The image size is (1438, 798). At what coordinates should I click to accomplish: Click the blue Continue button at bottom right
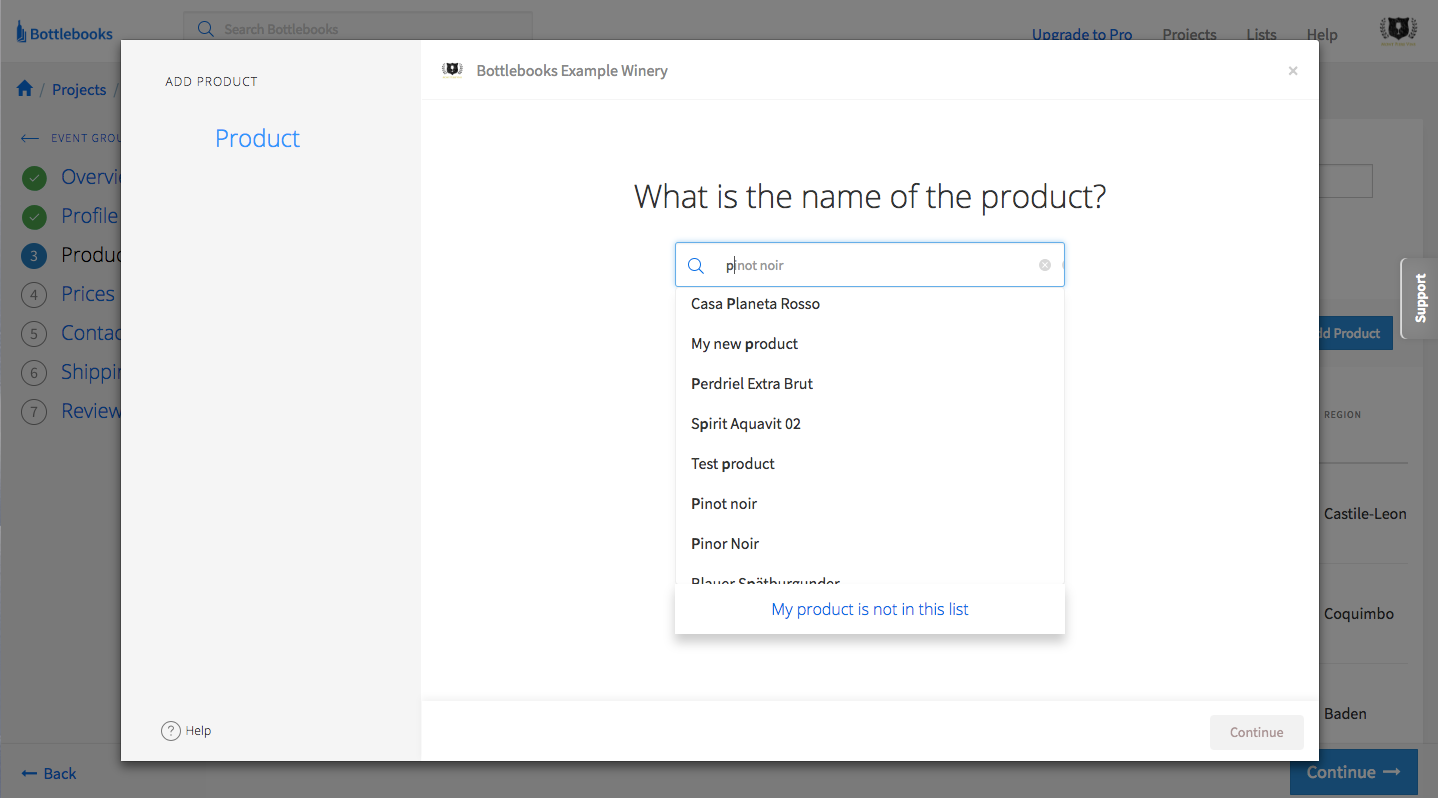(1354, 772)
